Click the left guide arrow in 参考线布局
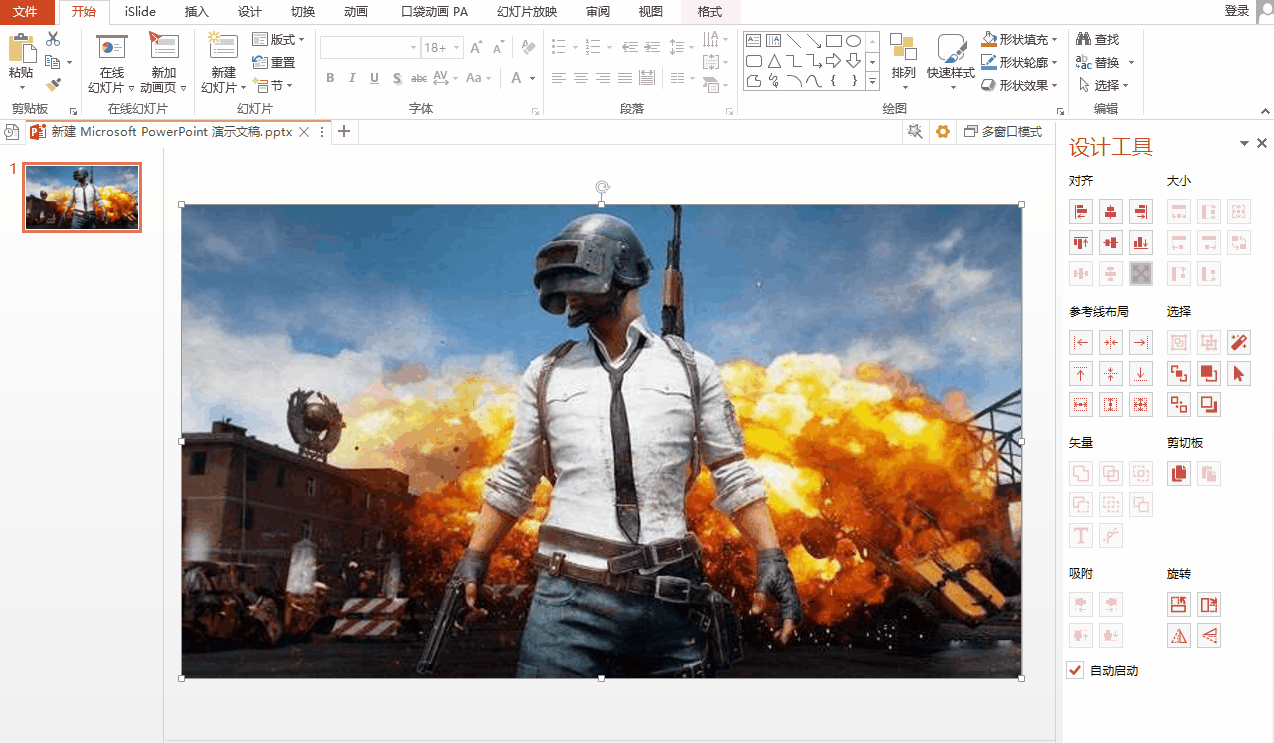This screenshot has height=743, width=1274. point(1080,343)
